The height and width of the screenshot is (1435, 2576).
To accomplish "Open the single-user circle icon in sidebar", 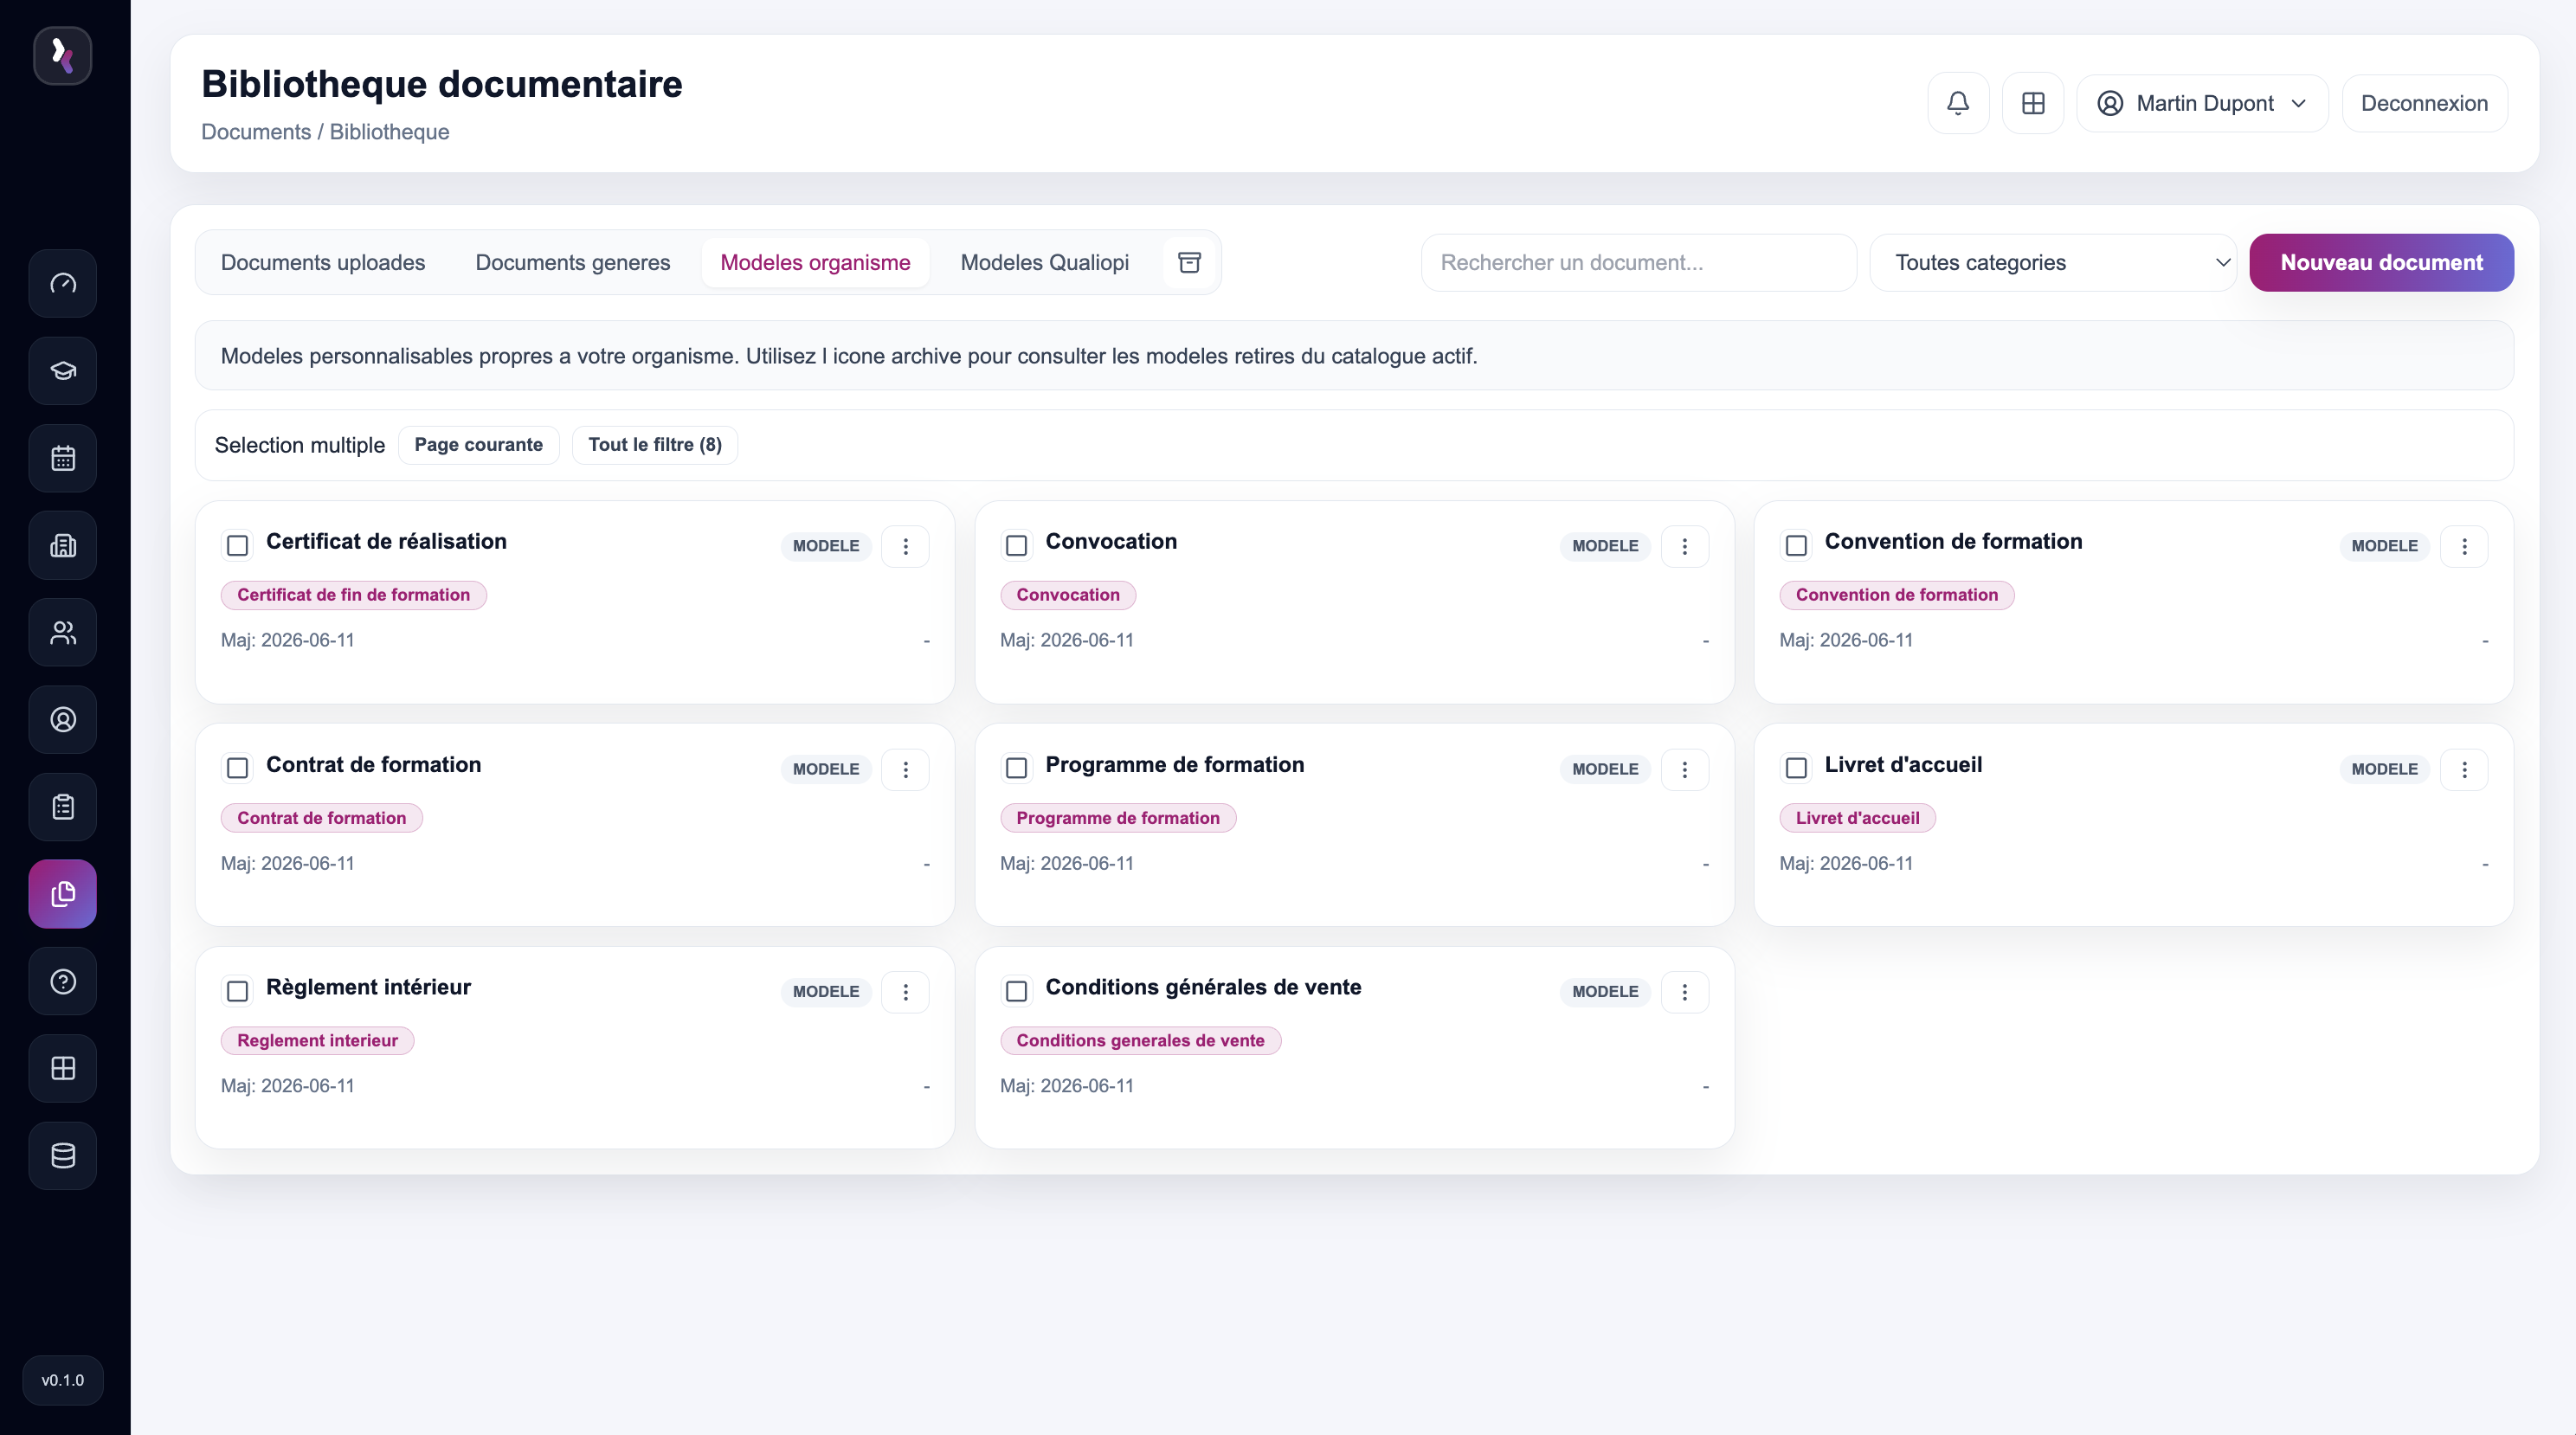I will pyautogui.click(x=63, y=719).
